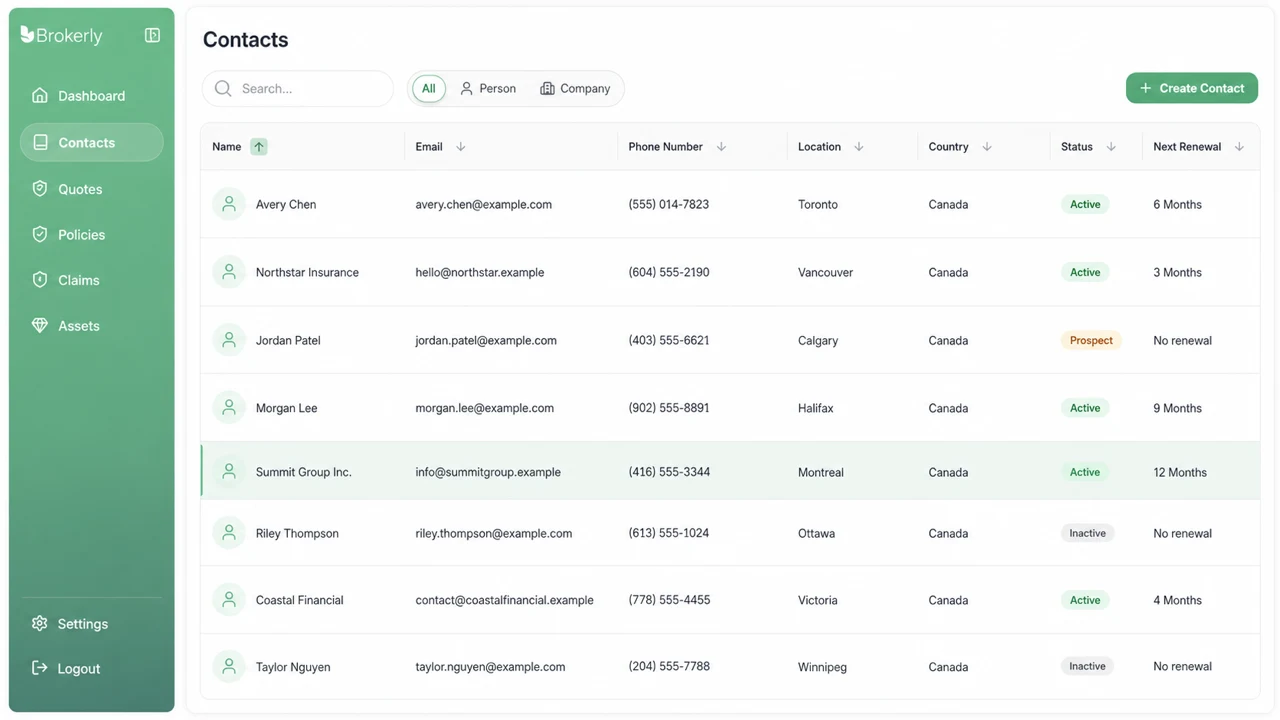Open Settings from sidebar
This screenshot has height=720, width=1280.
pos(91,624)
